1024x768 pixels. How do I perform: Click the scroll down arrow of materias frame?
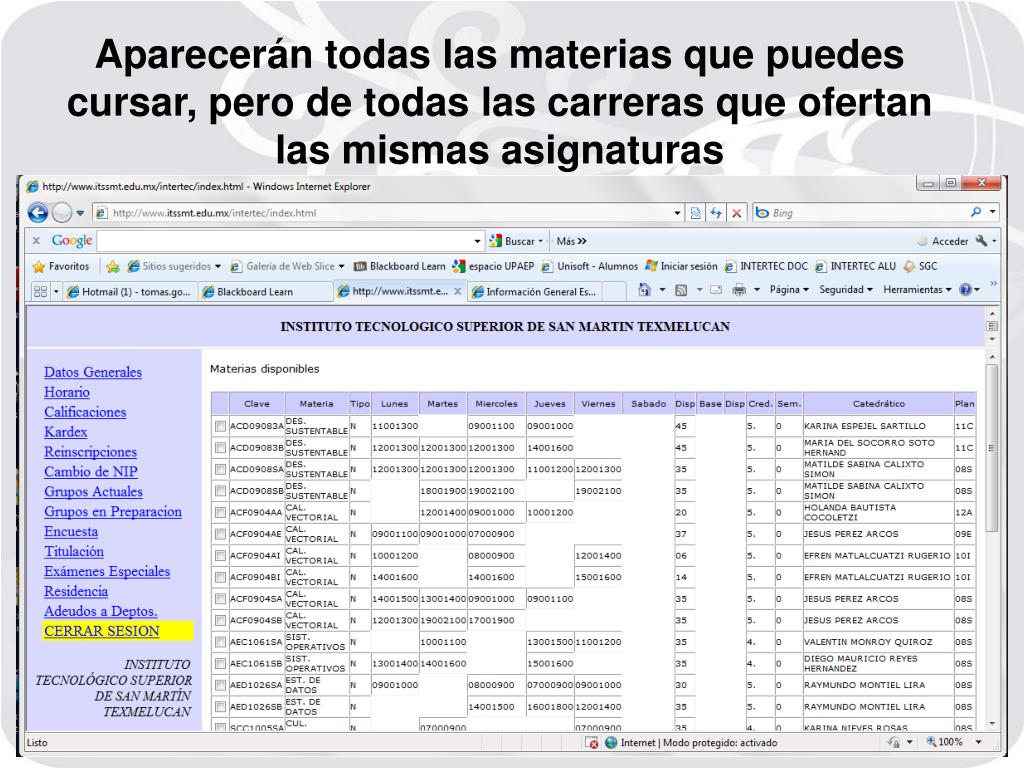(x=991, y=723)
